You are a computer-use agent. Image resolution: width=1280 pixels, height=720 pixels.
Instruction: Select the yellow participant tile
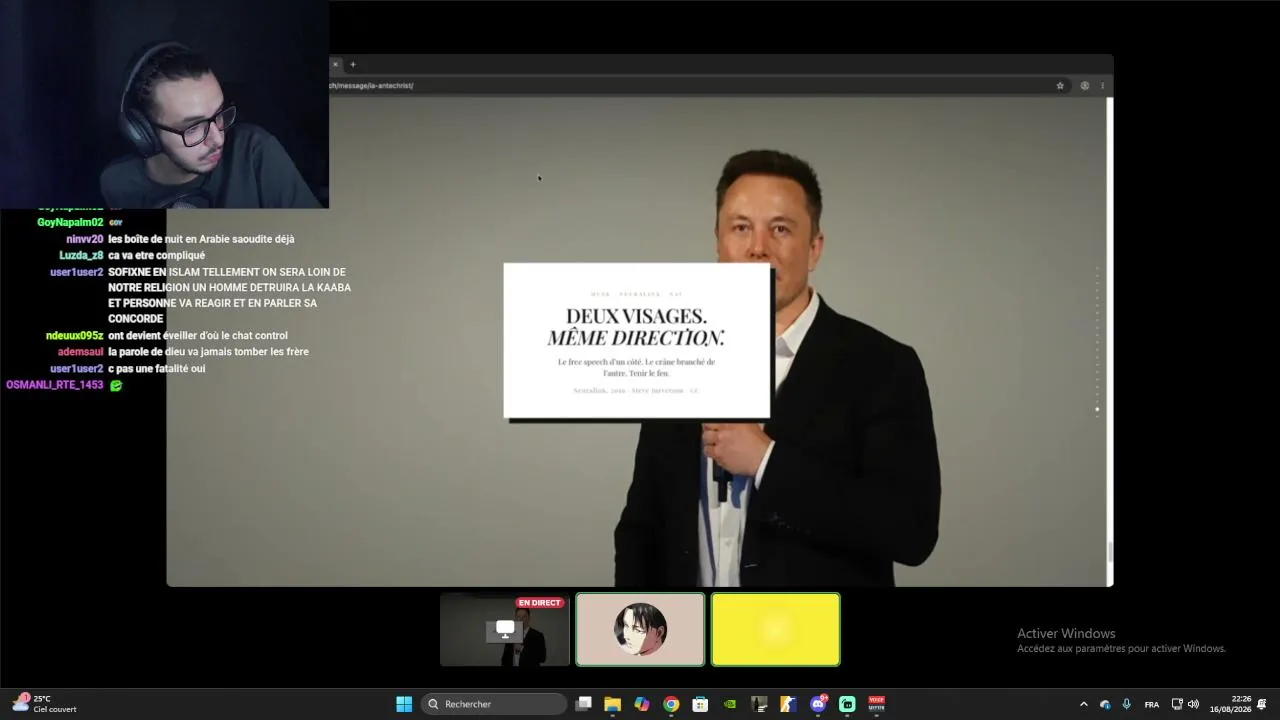click(776, 629)
